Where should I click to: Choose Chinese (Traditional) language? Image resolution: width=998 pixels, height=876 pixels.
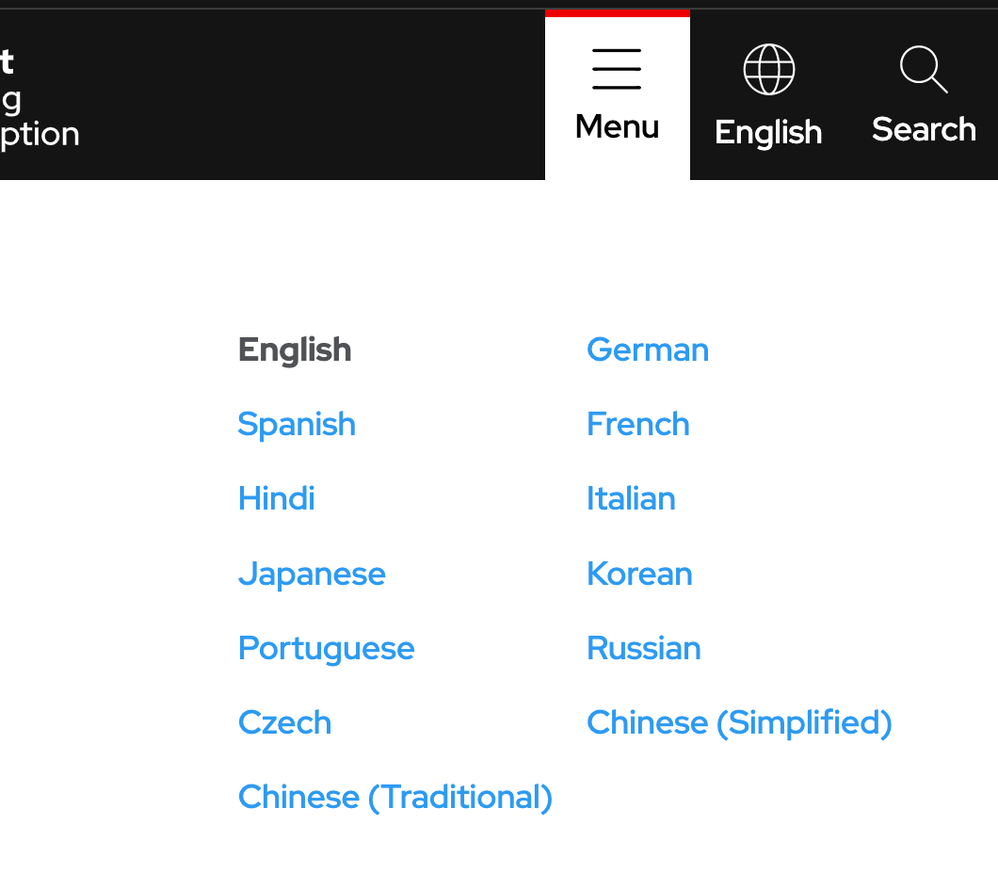click(x=395, y=797)
